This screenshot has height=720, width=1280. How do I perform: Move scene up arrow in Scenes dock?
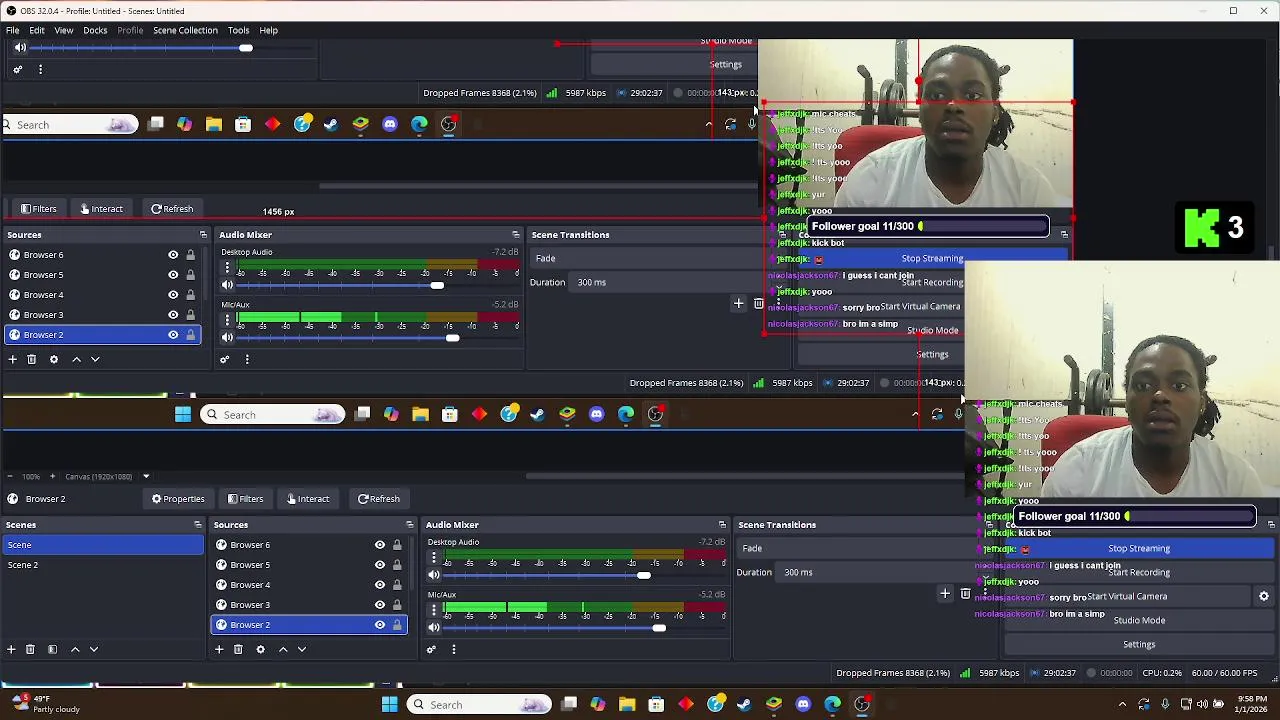click(x=75, y=649)
